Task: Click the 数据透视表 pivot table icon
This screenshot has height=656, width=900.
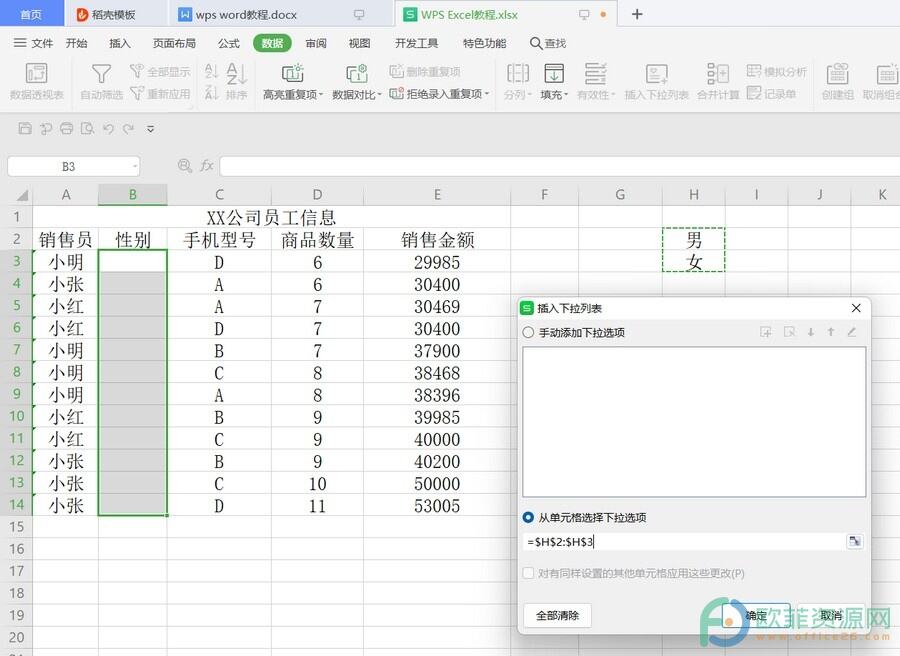Action: 36,74
